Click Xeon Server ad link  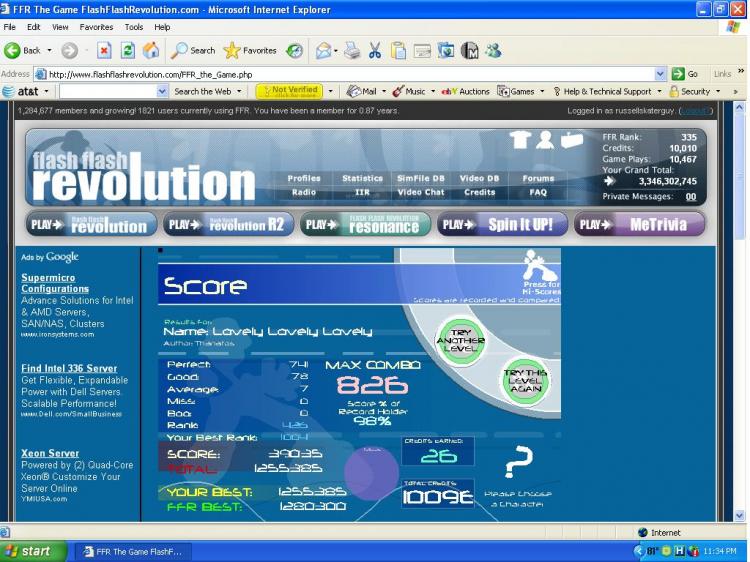tap(50, 453)
